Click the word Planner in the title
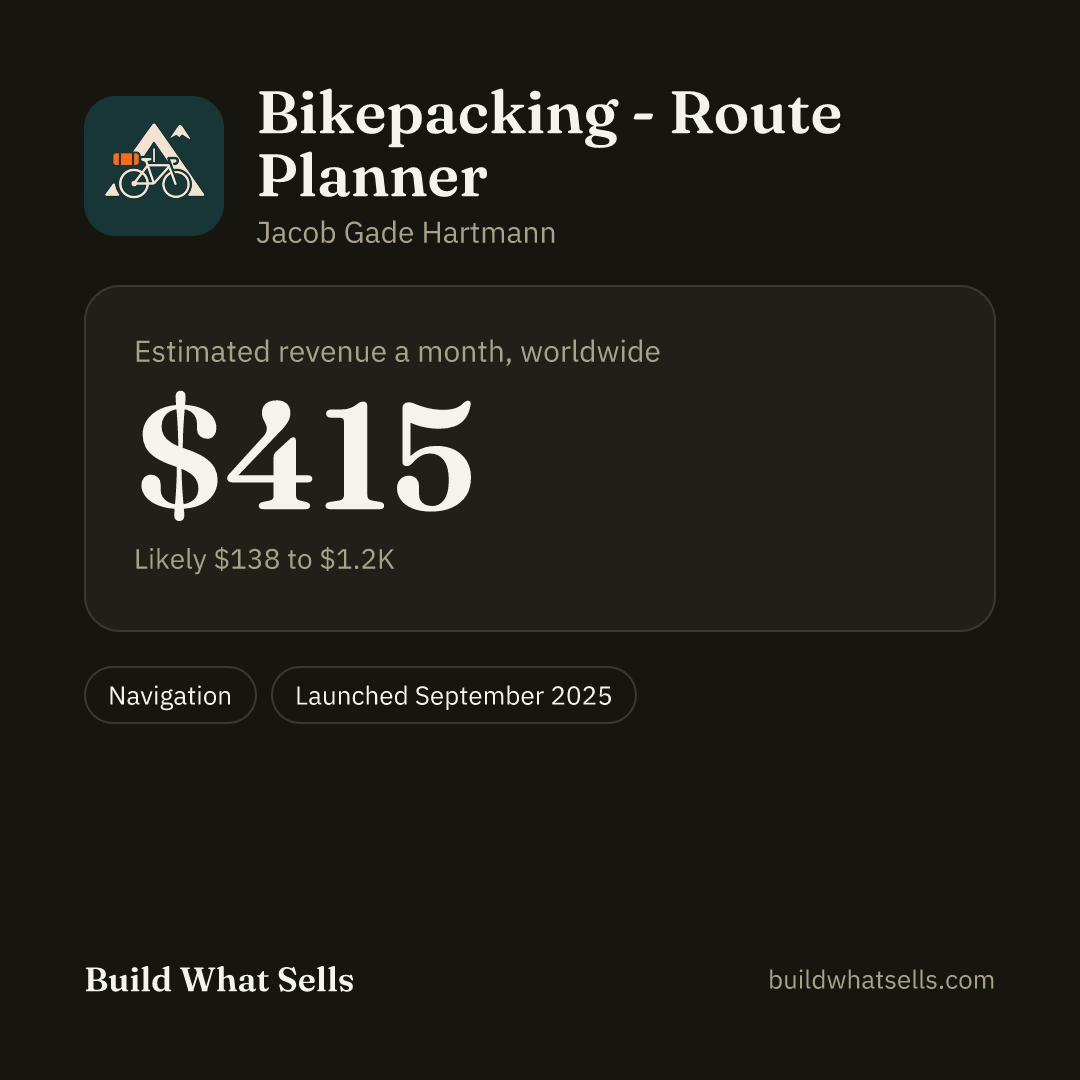 [x=373, y=176]
